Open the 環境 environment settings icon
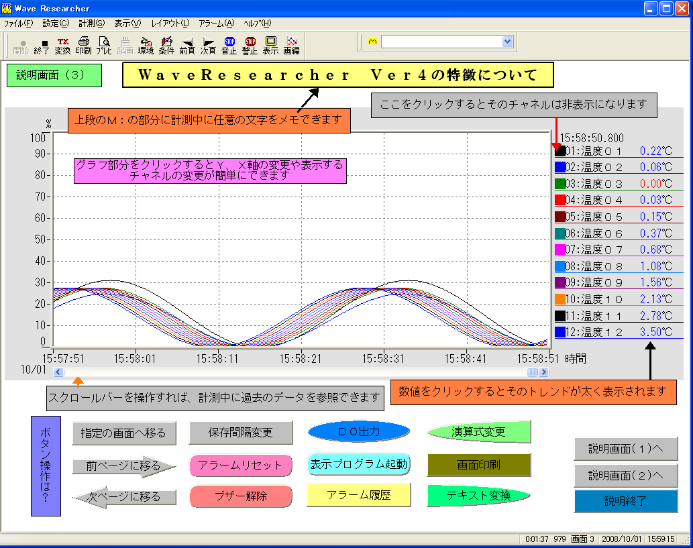Screen dimensions: 693x548 (145, 46)
